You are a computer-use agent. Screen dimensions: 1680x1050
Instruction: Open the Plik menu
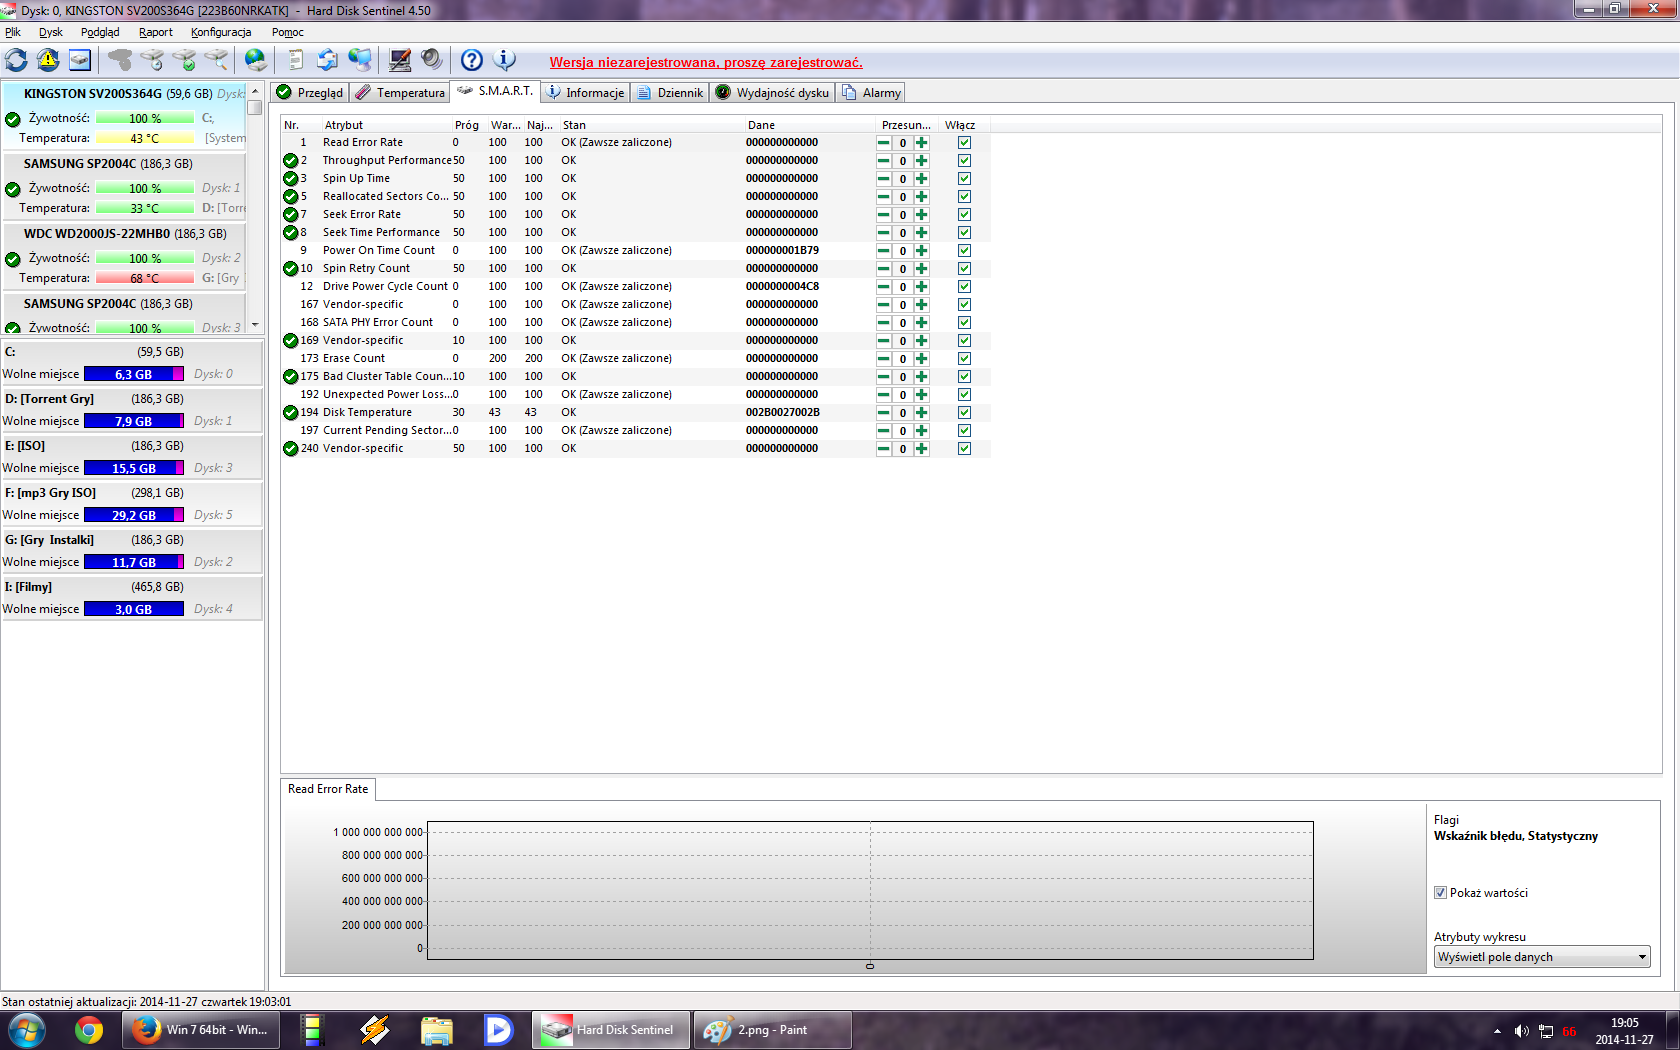[13, 32]
